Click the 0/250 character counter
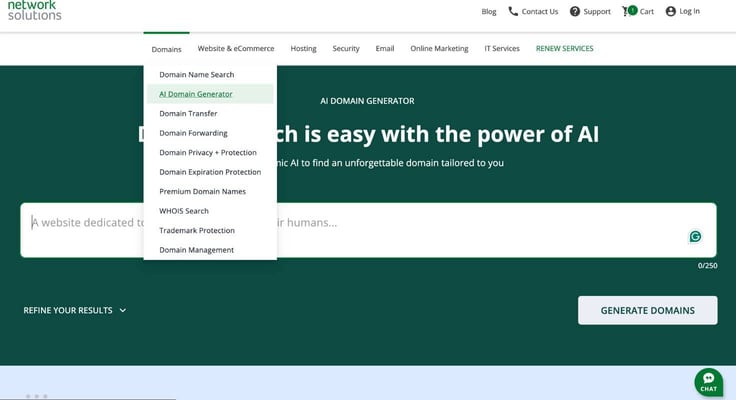736x400 pixels. 707,266
